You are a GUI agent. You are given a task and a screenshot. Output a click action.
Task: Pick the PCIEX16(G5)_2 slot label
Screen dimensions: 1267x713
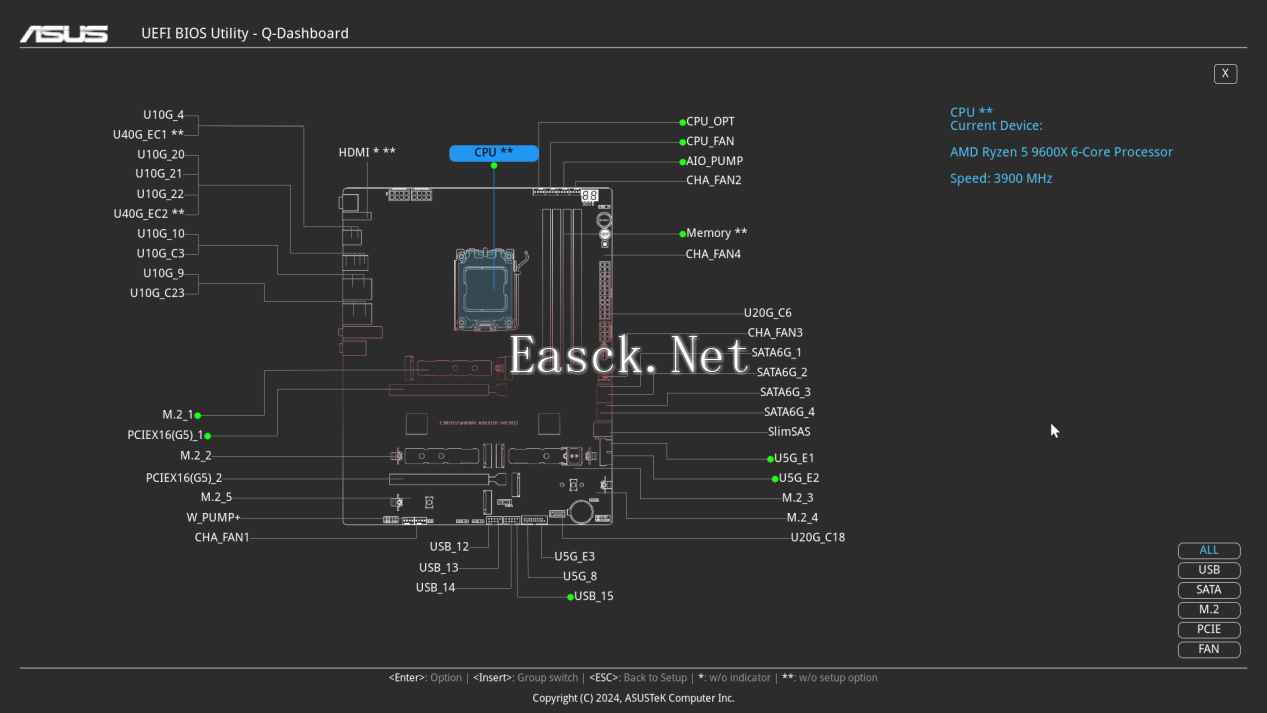coord(184,478)
